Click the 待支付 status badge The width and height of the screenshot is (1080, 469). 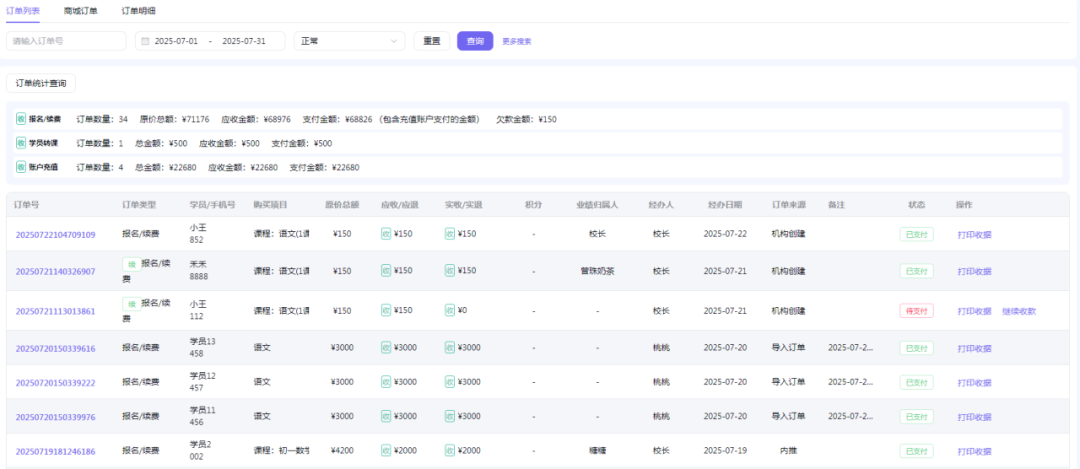915,311
